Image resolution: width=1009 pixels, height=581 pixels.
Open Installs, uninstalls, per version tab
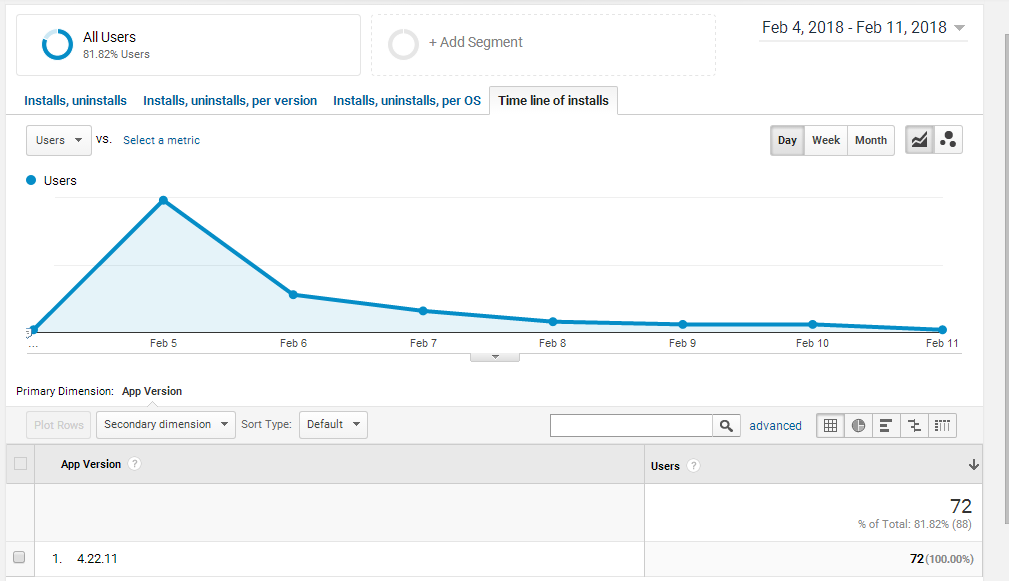coord(230,100)
